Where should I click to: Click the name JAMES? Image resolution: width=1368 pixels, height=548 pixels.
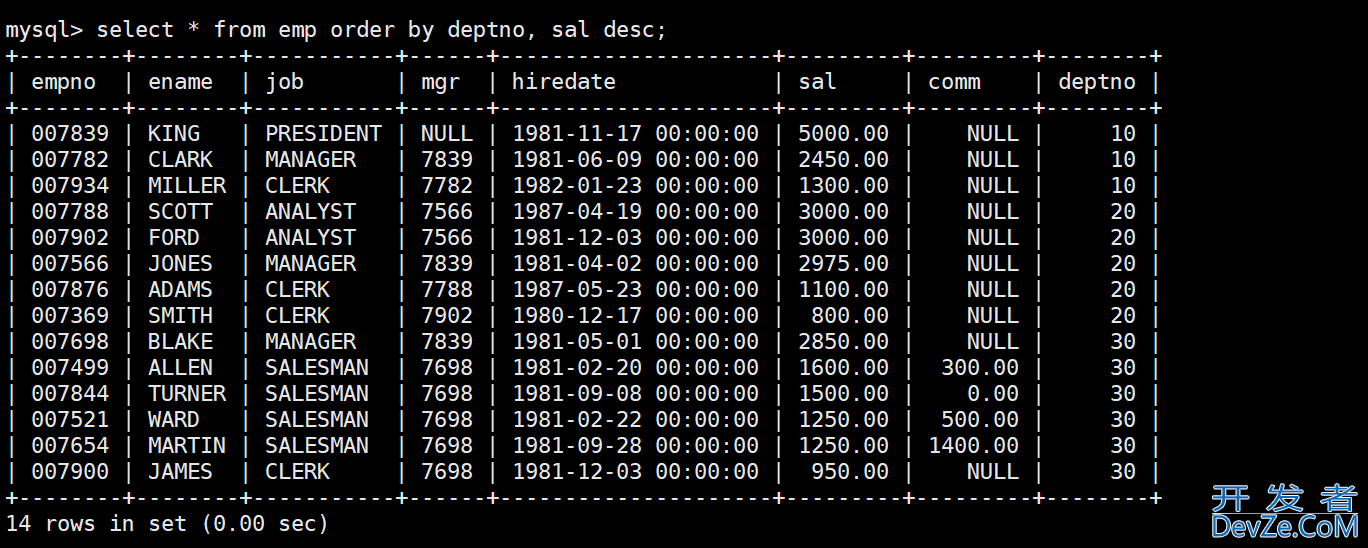point(180,471)
